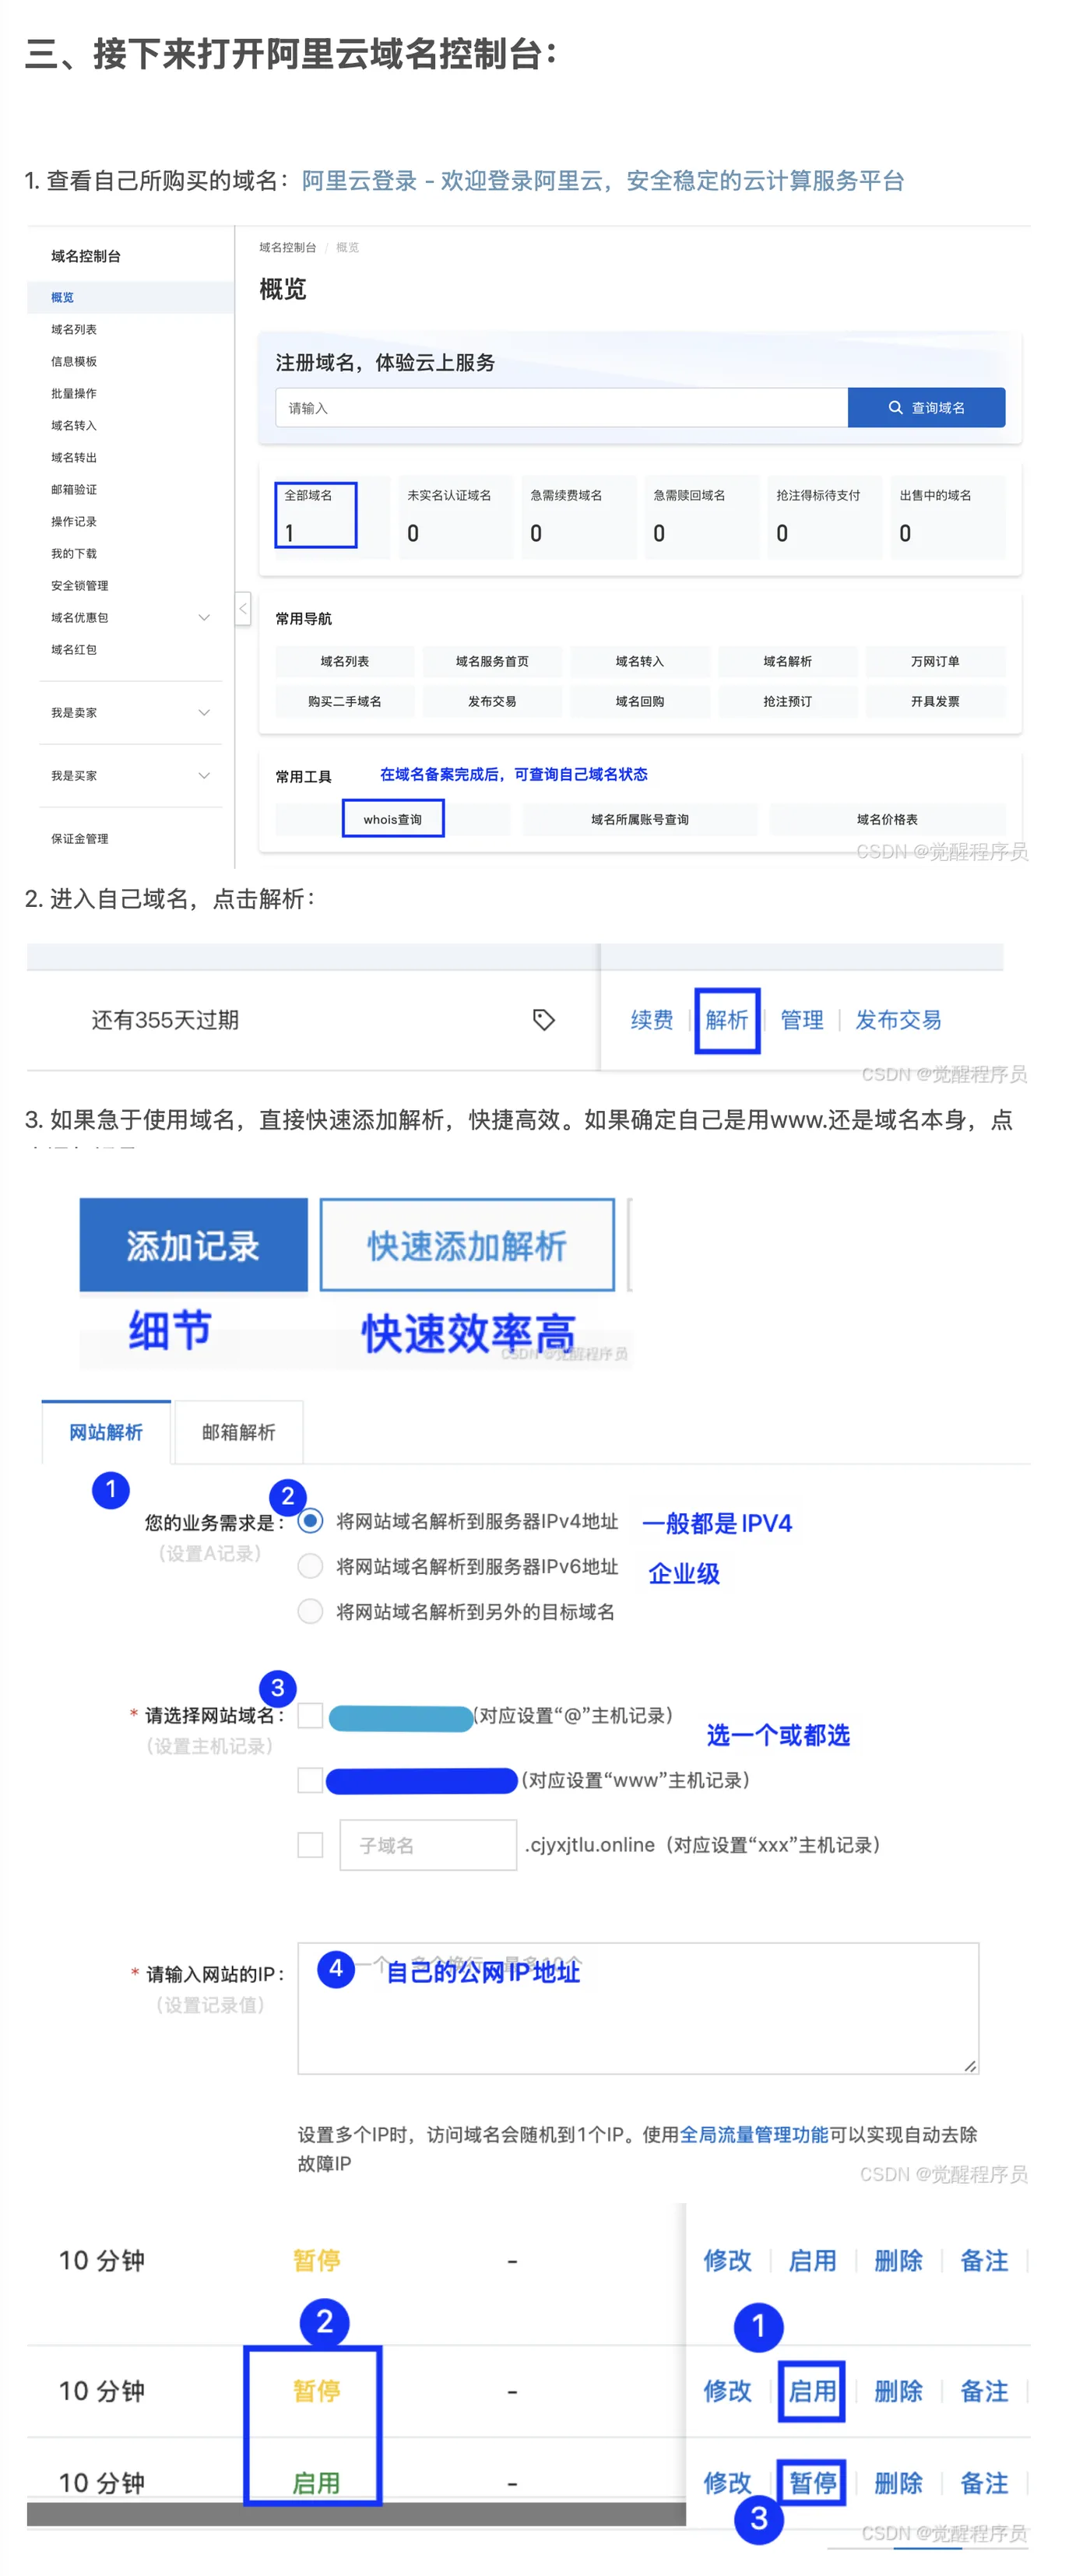Click 万网订单 in 常用导航
Viewport: 1090px width, 2576px height.
pyautogui.click(x=935, y=661)
